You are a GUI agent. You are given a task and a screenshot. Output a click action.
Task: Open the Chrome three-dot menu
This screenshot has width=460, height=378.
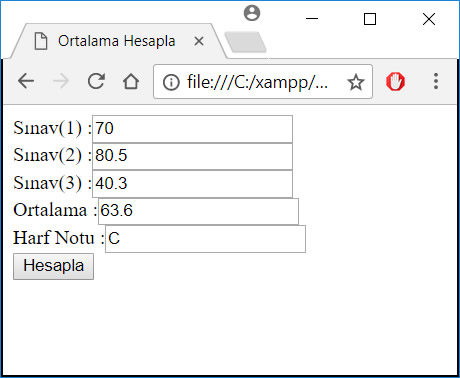[436, 81]
